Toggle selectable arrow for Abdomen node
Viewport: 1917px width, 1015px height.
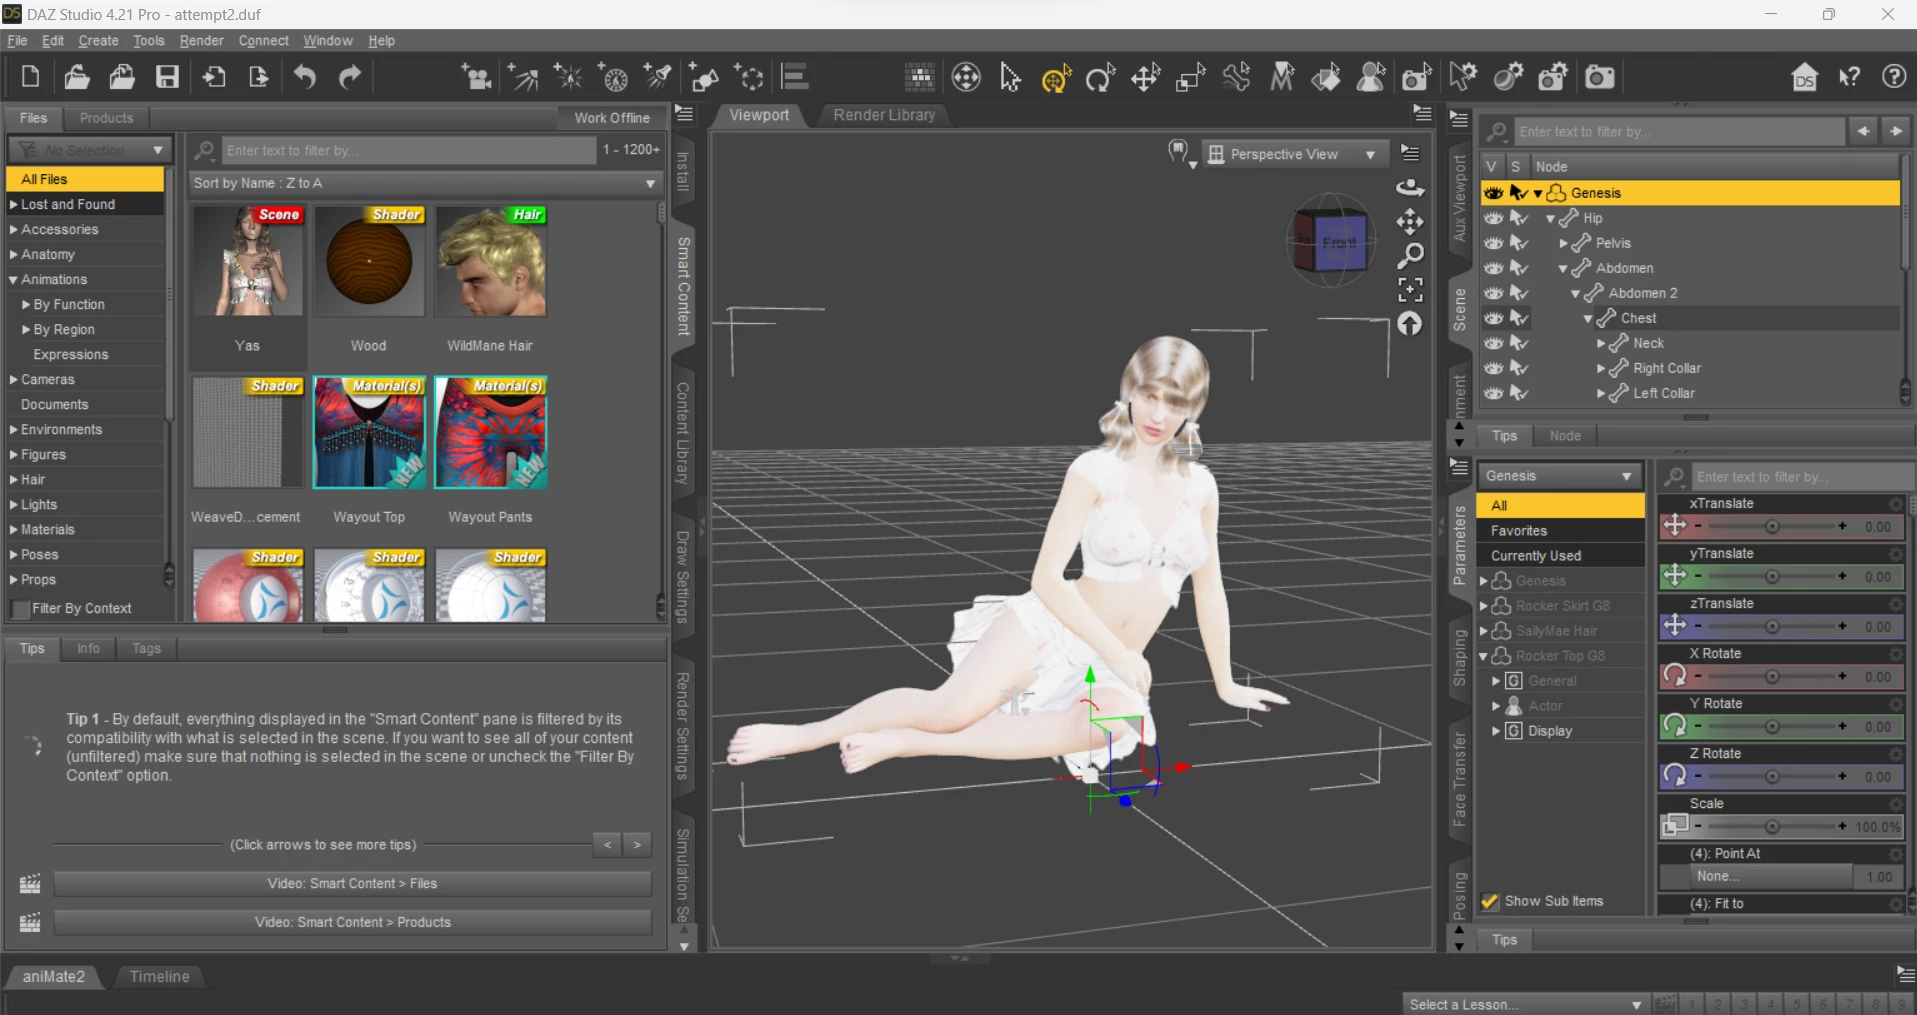[x=1519, y=268]
